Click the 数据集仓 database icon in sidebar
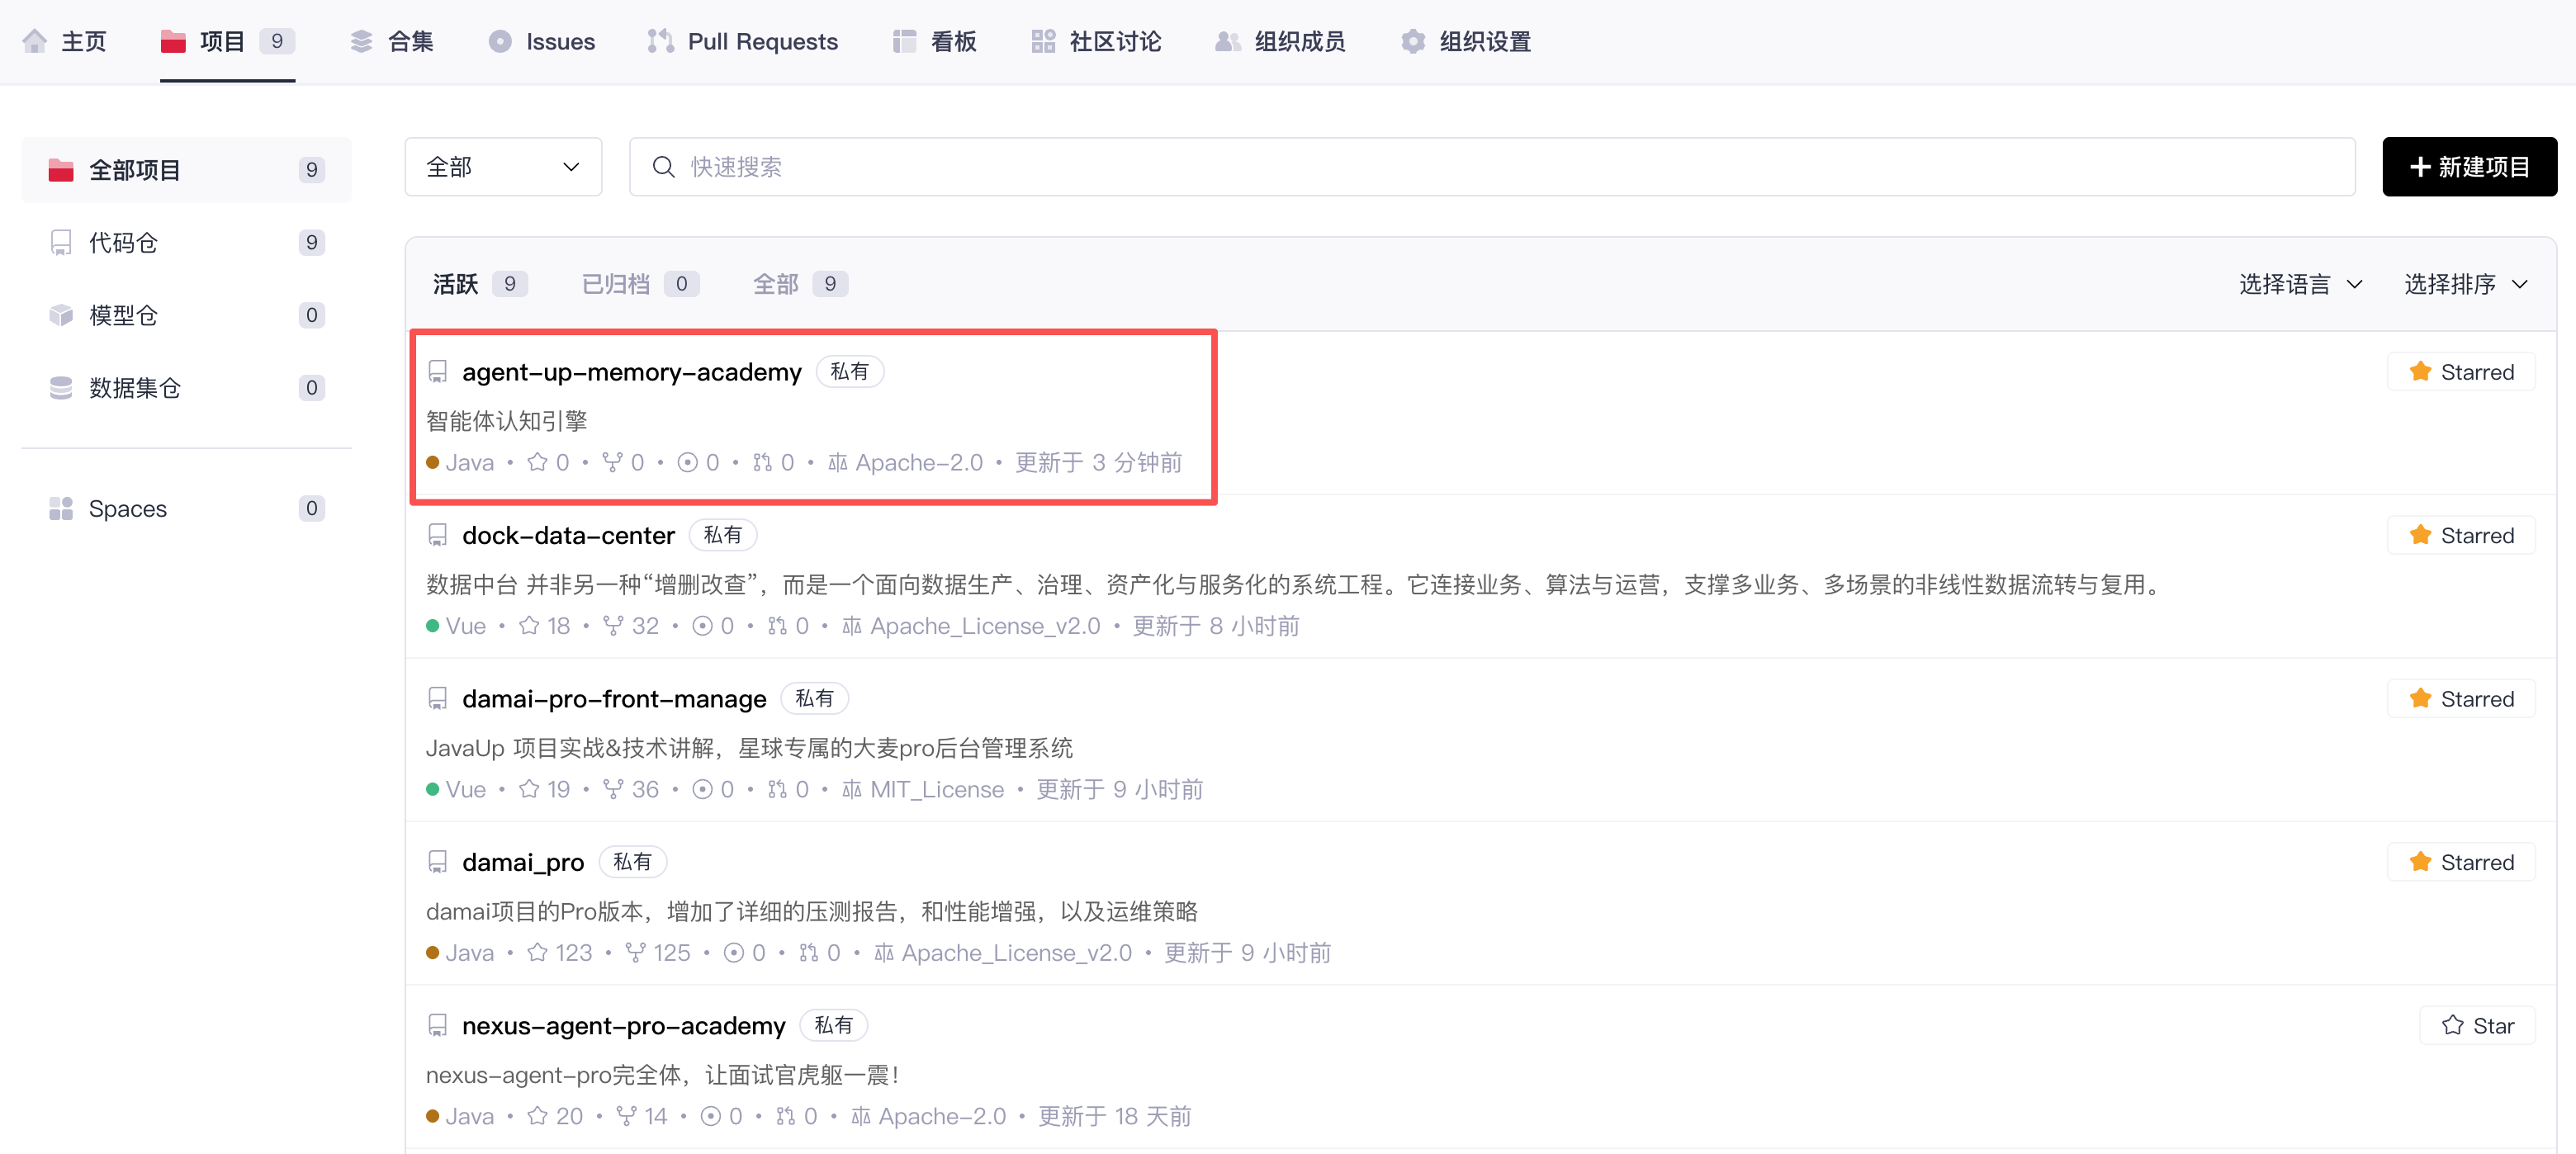 click(x=61, y=388)
